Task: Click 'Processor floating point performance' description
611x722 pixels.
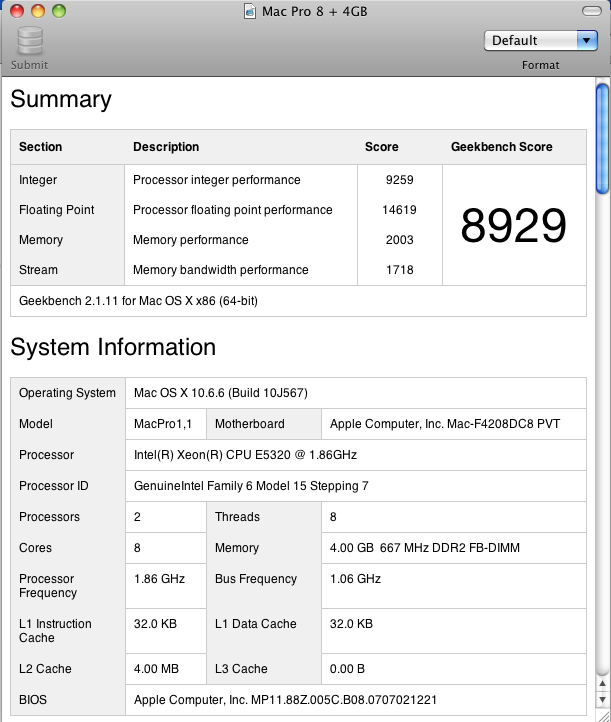Action: [x=233, y=210]
